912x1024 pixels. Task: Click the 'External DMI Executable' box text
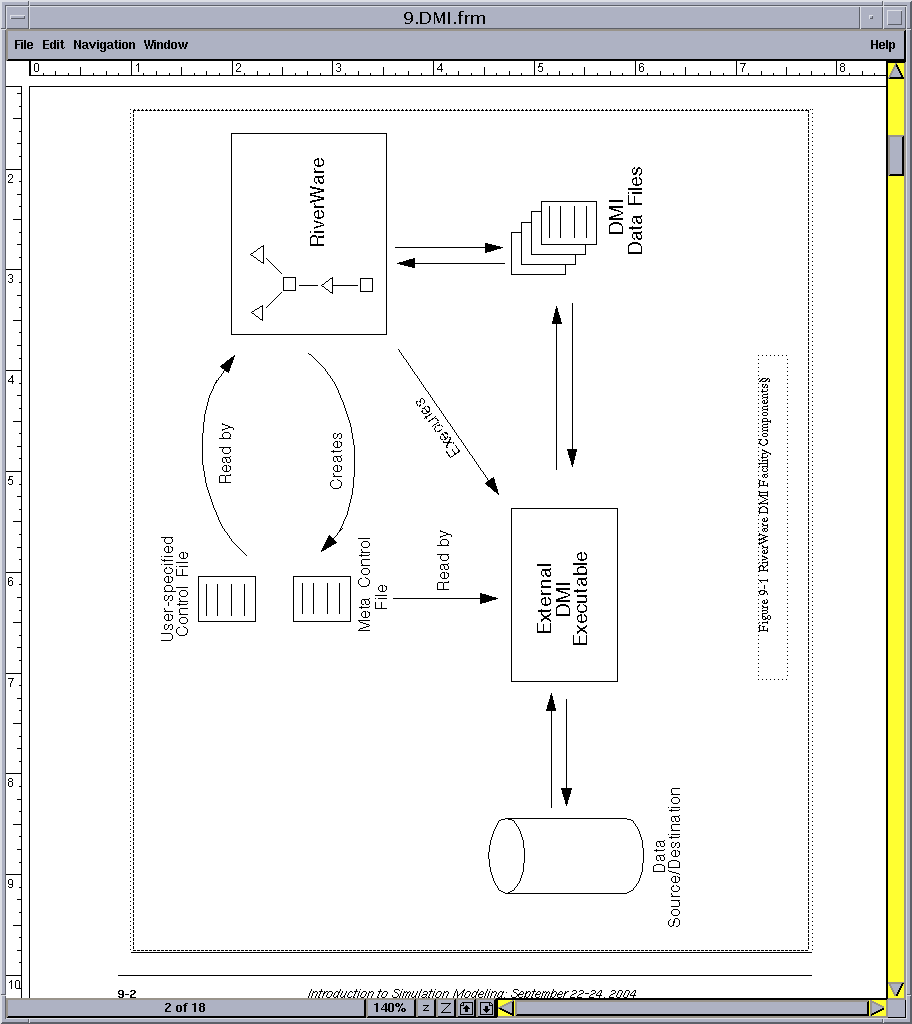tap(562, 598)
